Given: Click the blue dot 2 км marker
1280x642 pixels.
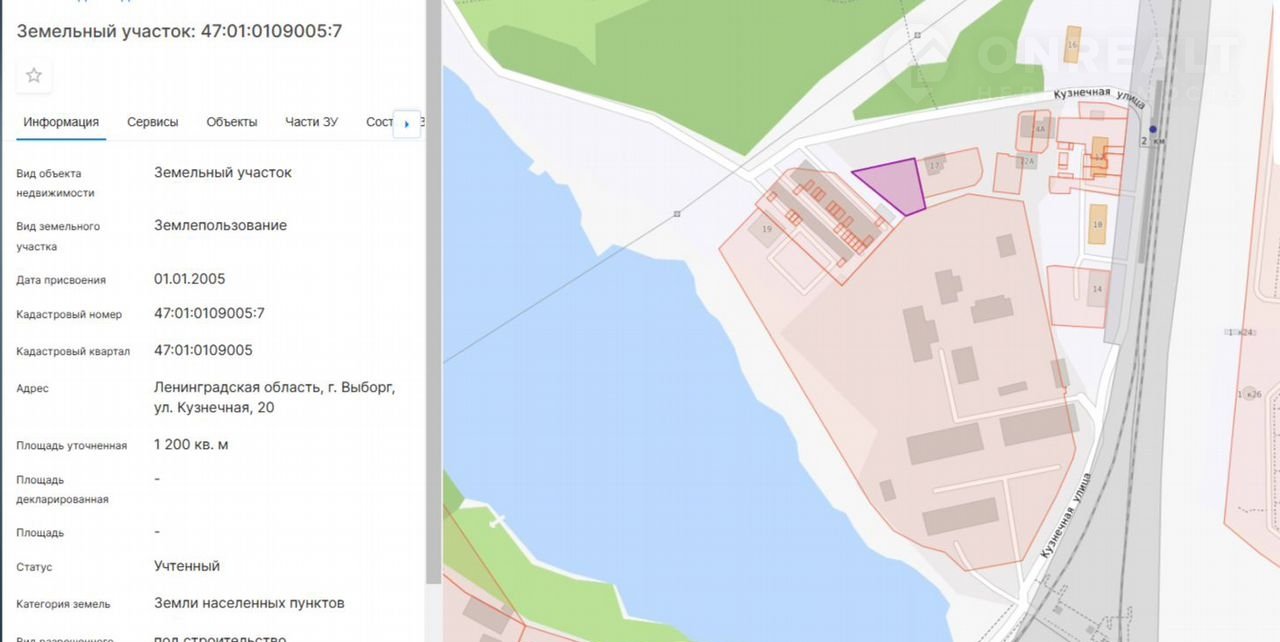Looking at the screenshot, I should [x=1153, y=129].
